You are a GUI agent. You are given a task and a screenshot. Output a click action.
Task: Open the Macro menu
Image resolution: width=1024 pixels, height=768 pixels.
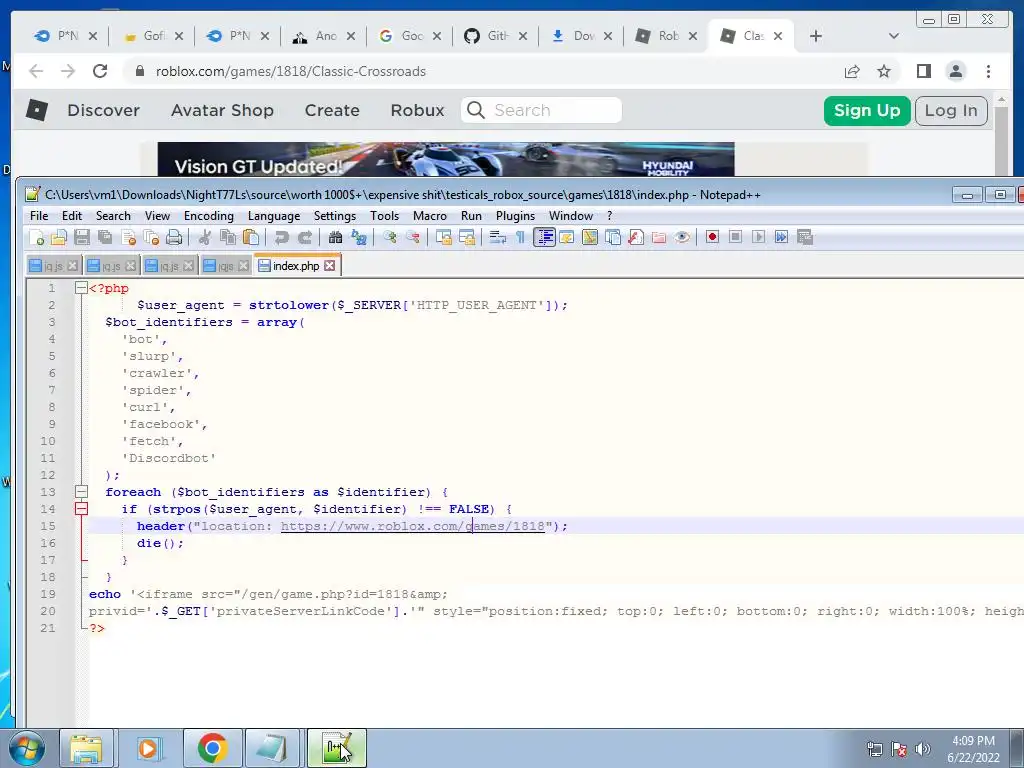point(430,216)
